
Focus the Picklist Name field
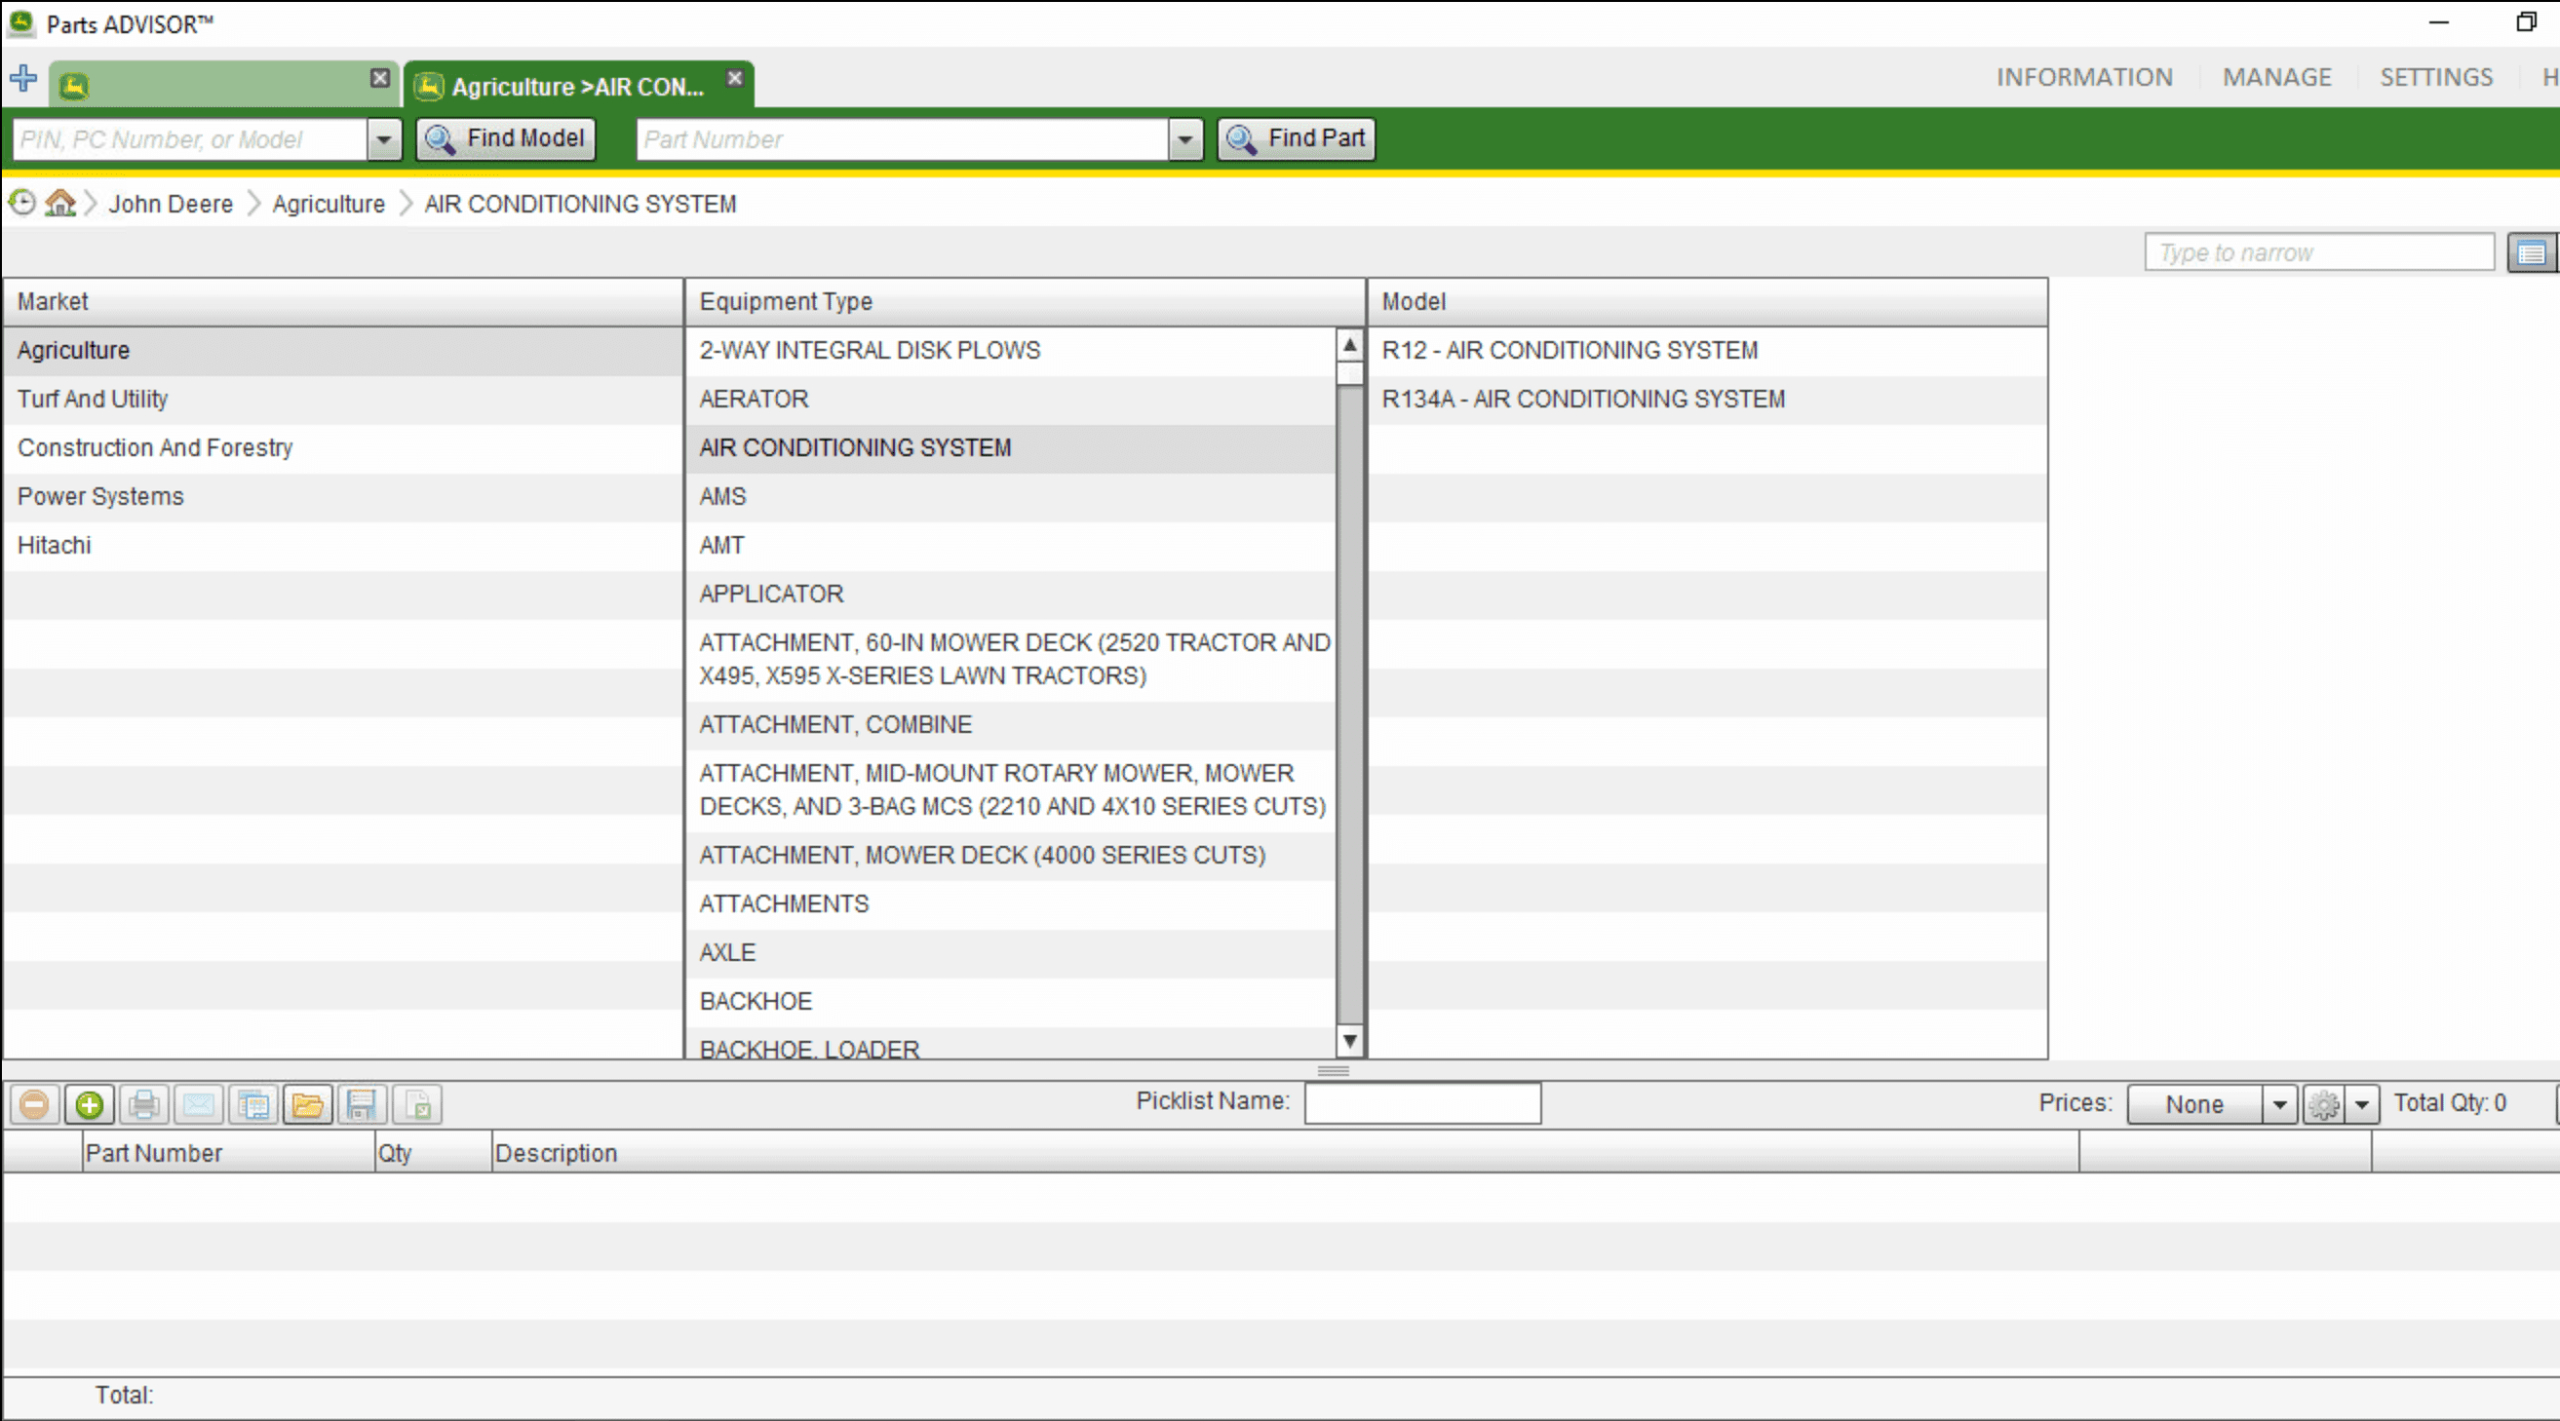tap(1422, 1103)
